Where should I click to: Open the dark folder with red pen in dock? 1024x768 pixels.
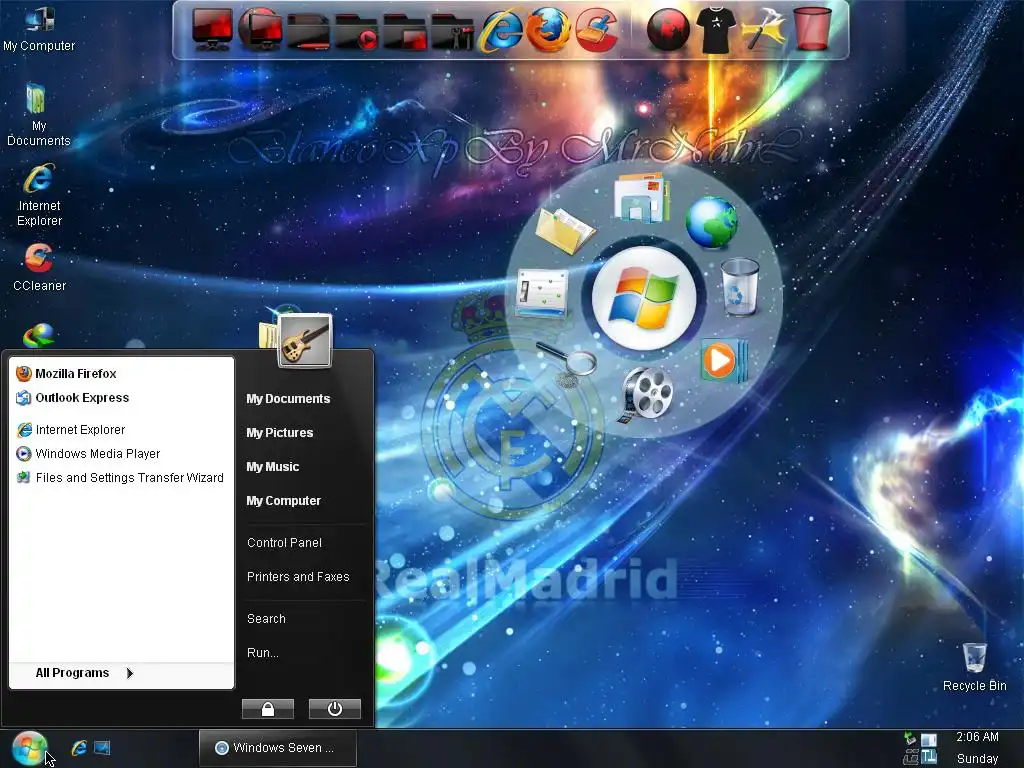coord(308,31)
